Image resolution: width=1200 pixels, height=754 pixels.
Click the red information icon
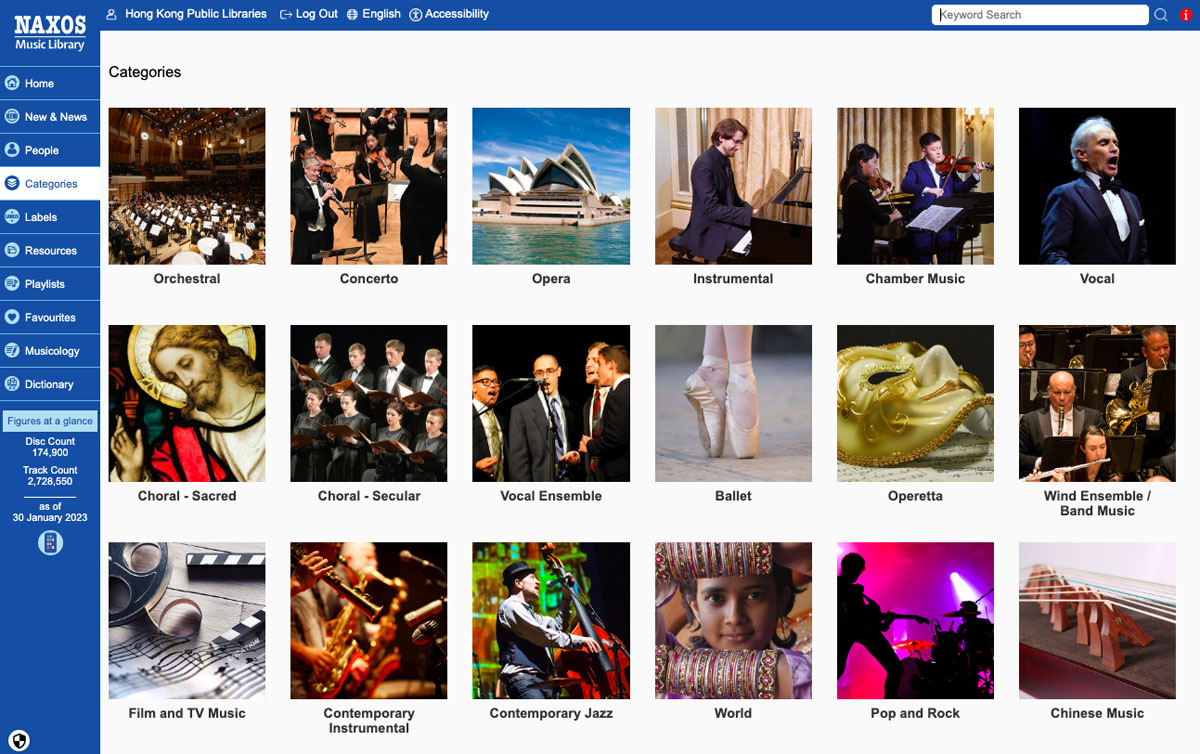coord(1187,15)
